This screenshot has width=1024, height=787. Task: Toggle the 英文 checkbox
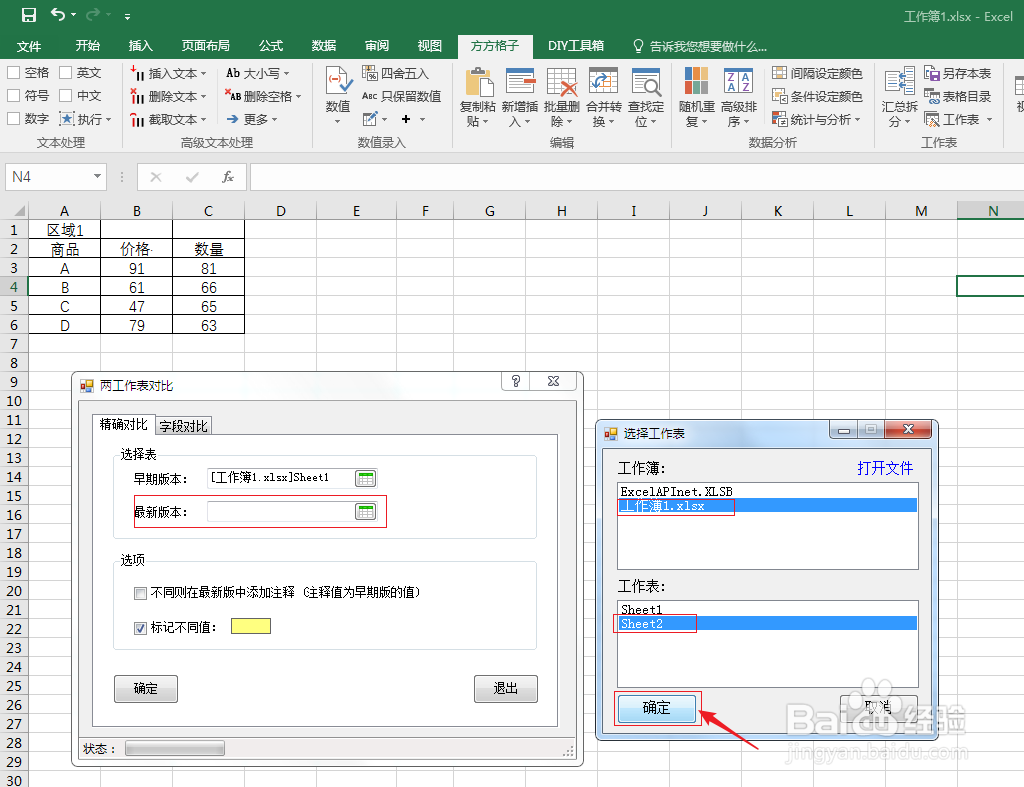(65, 72)
